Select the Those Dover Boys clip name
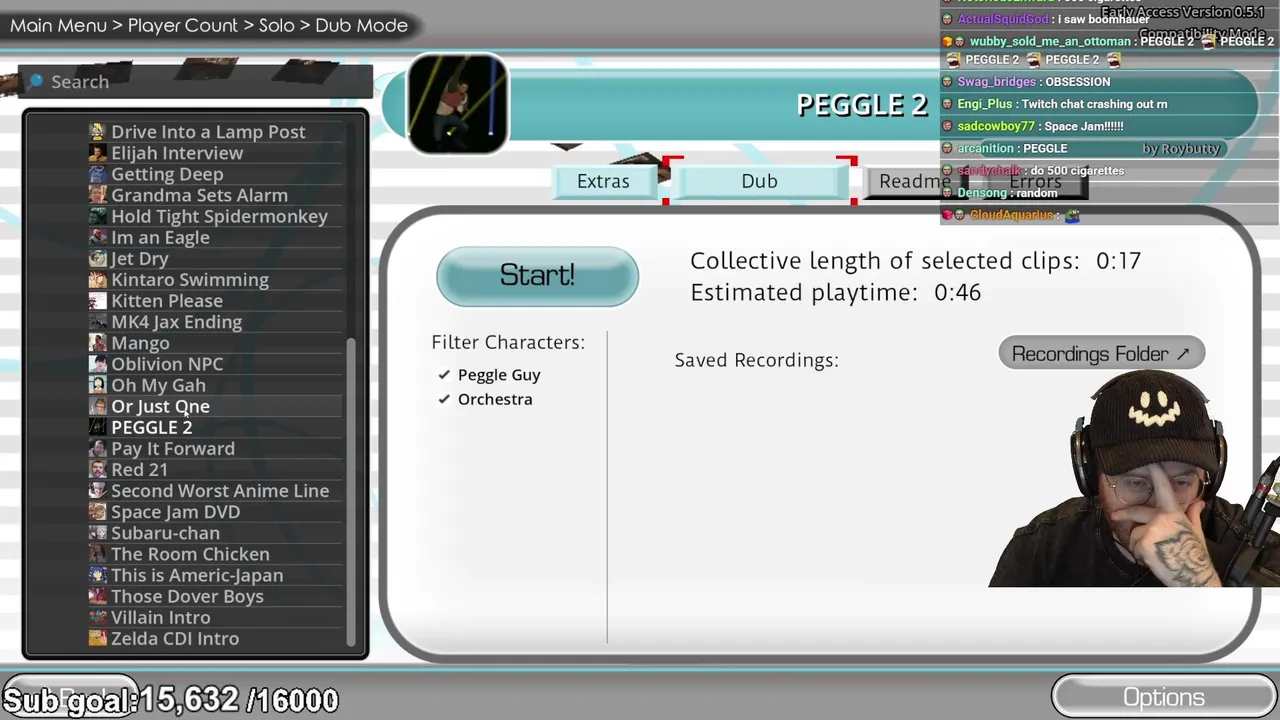This screenshot has height=720, width=1280. 187,596
